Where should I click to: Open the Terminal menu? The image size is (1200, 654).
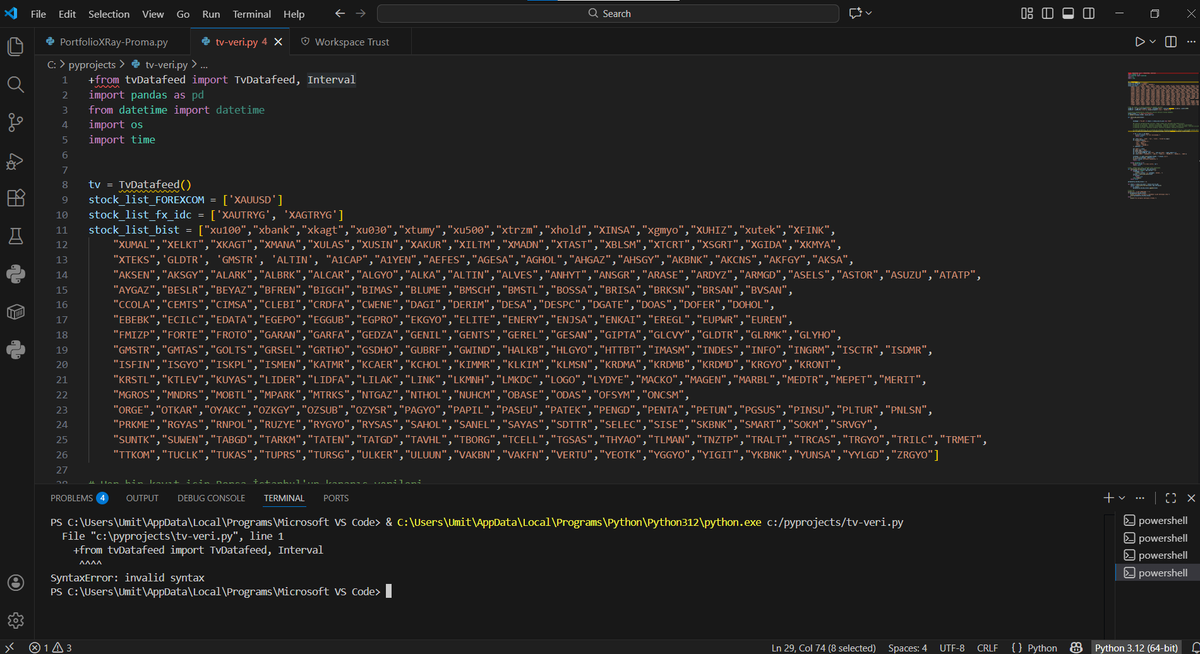tap(252, 14)
